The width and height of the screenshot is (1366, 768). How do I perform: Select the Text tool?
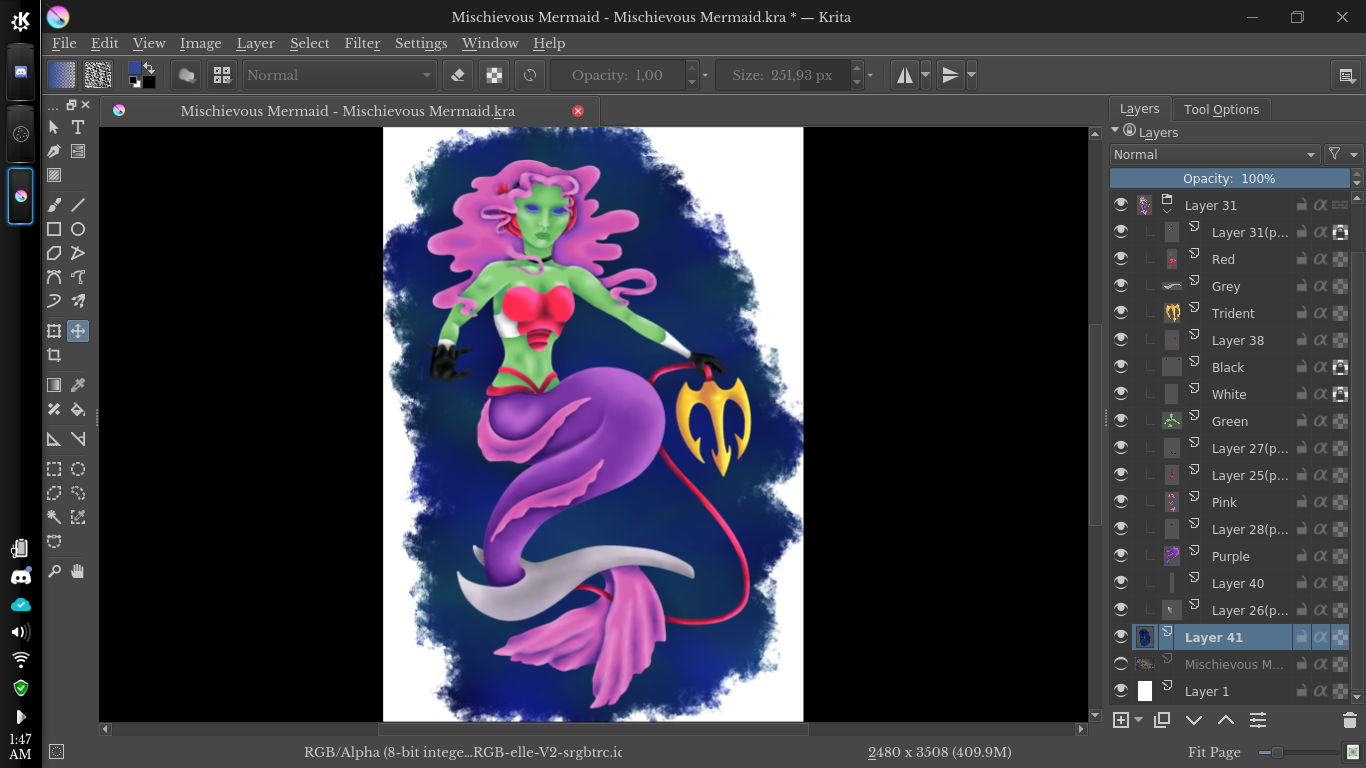[x=78, y=128]
